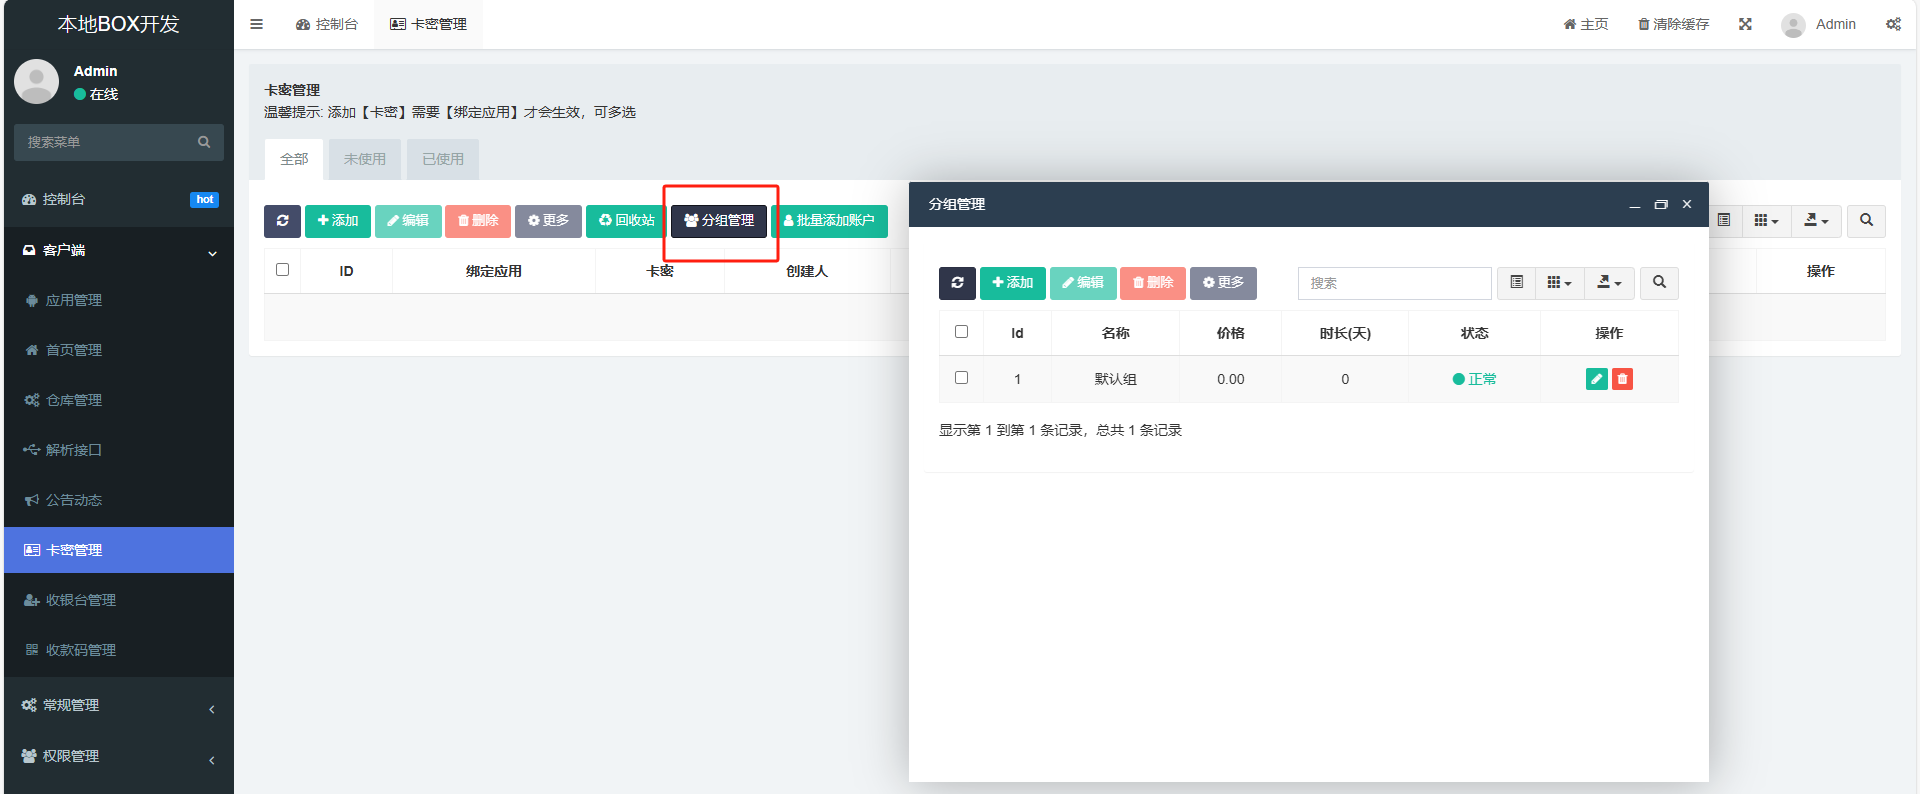Click the settings gears icon at top right
1920x794 pixels.
tap(1893, 24)
